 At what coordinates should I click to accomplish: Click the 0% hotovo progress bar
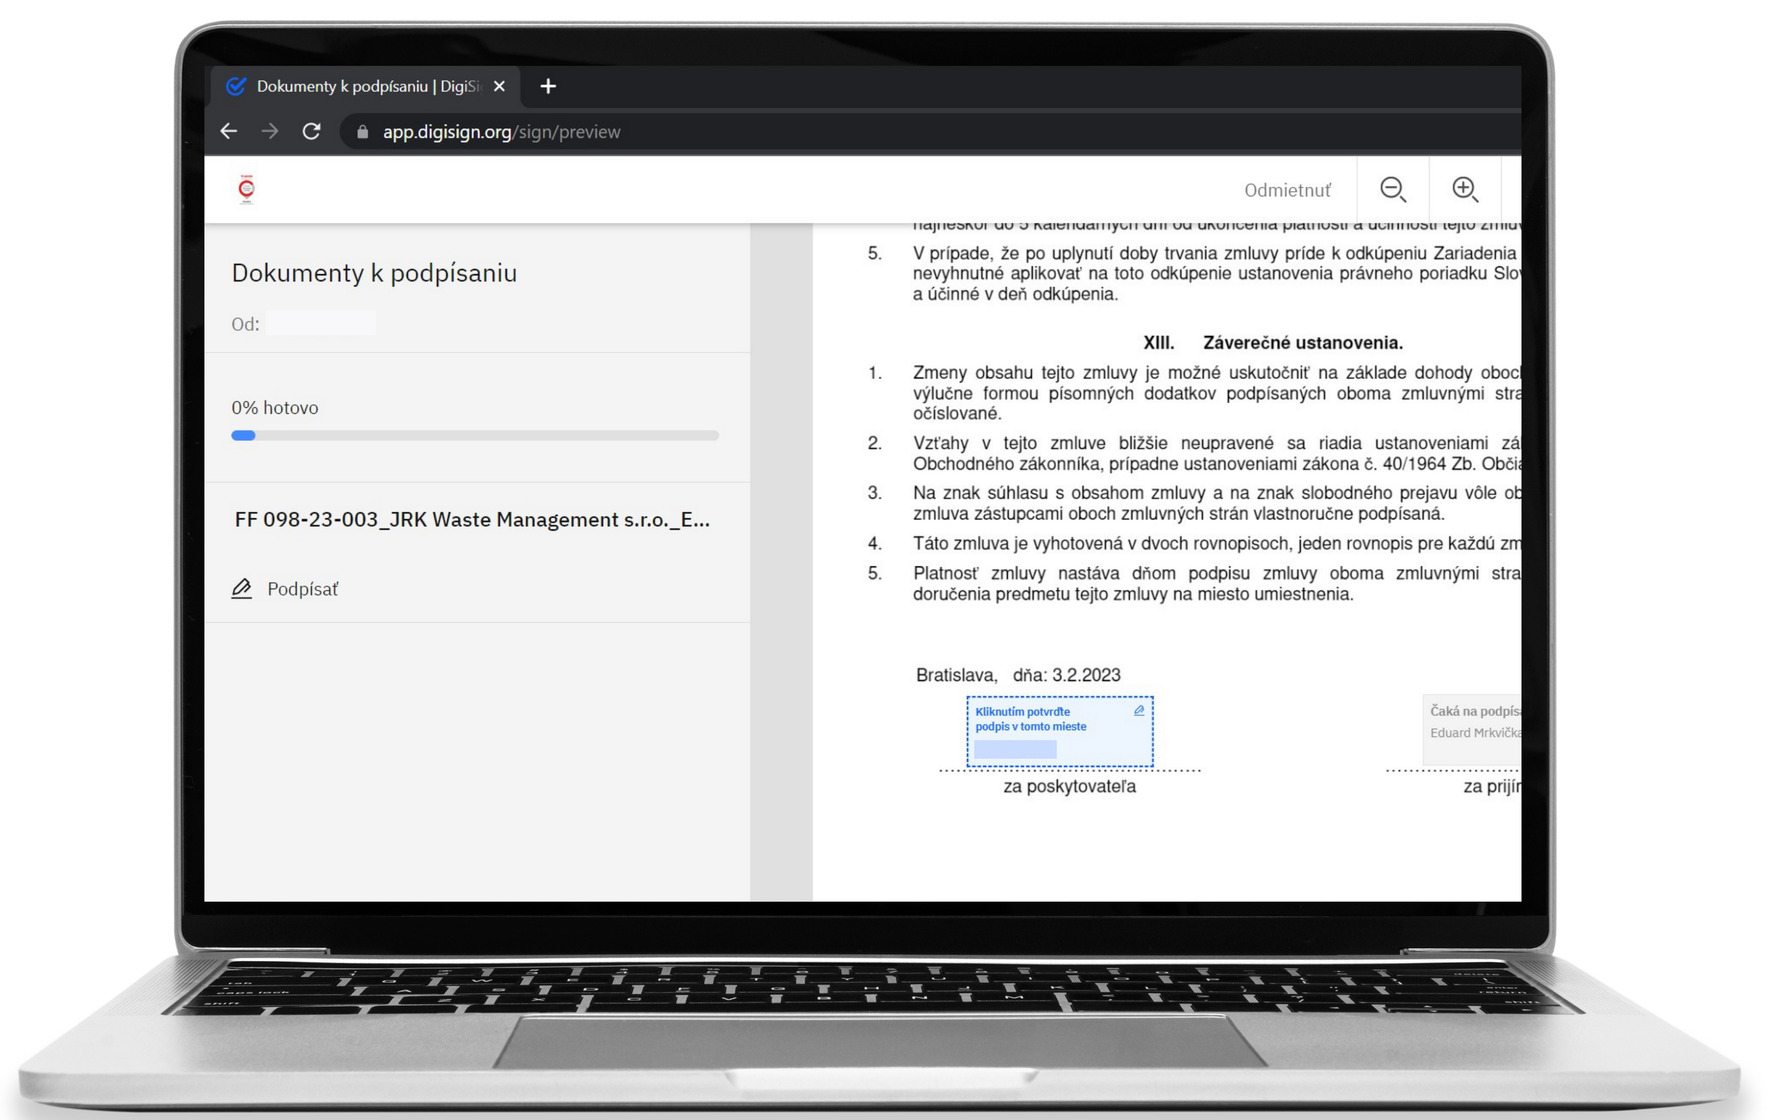click(475, 436)
